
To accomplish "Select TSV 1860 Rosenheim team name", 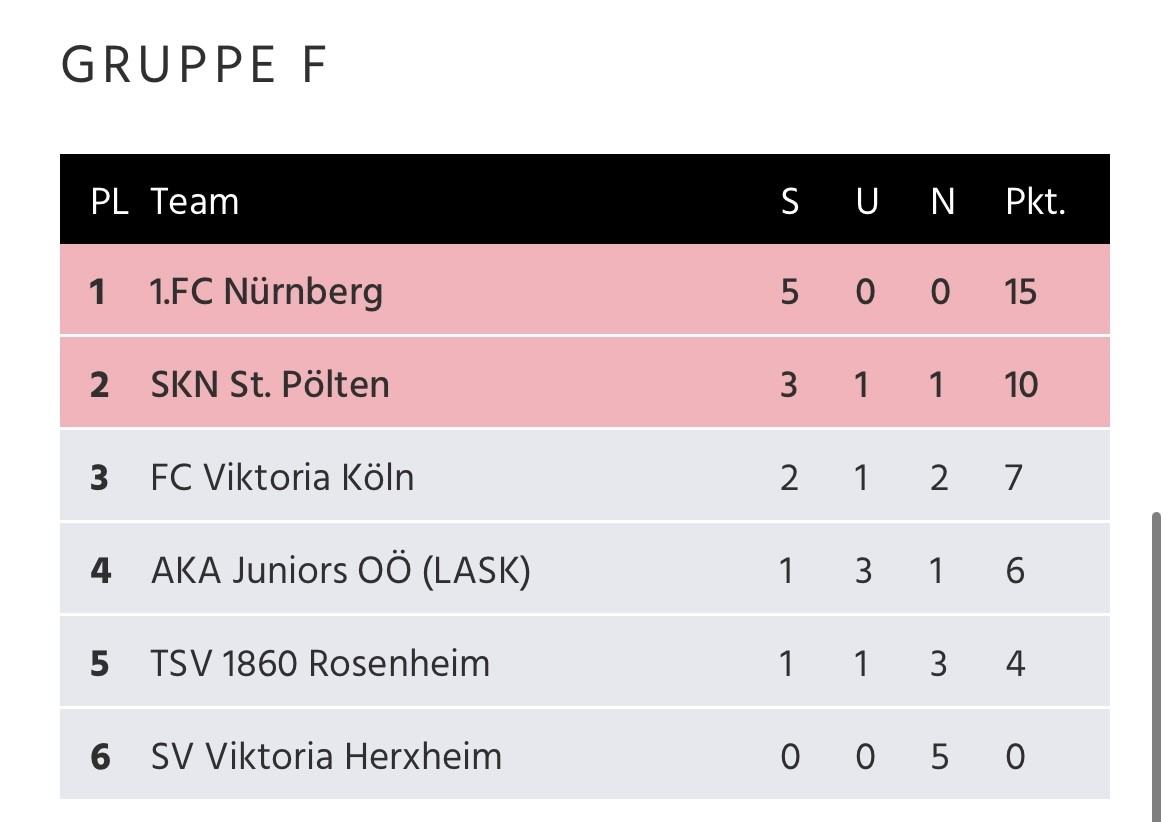I will tap(320, 663).
